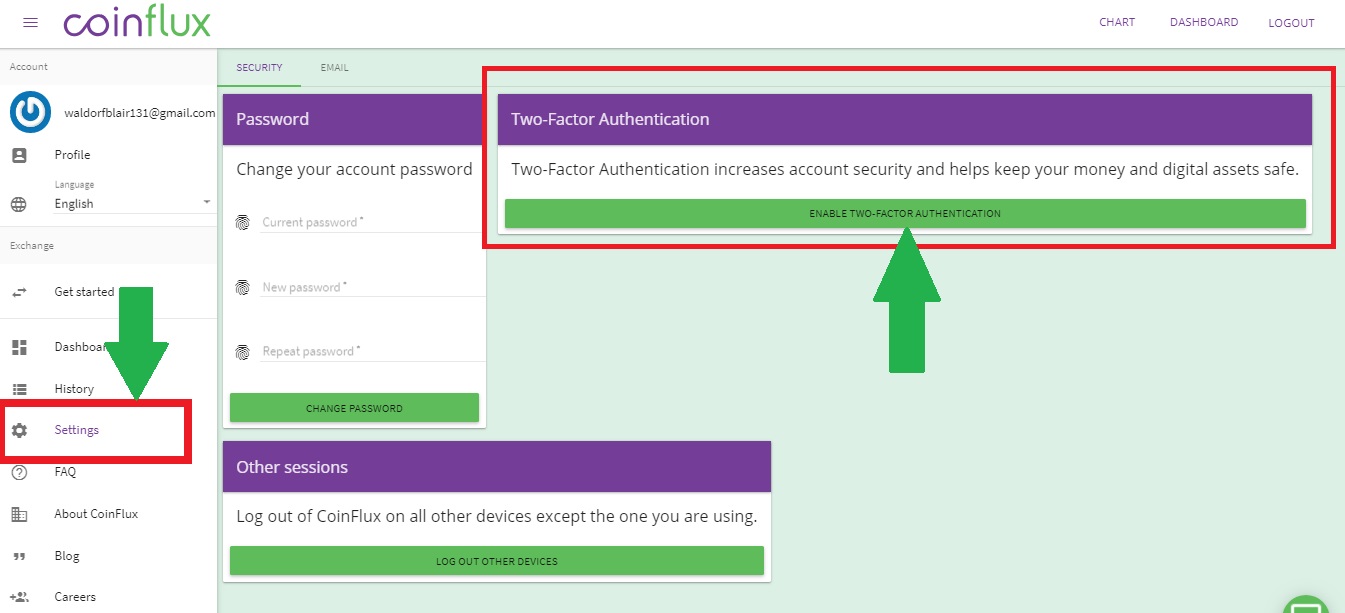Open the hamburger menu icon

coord(30,23)
